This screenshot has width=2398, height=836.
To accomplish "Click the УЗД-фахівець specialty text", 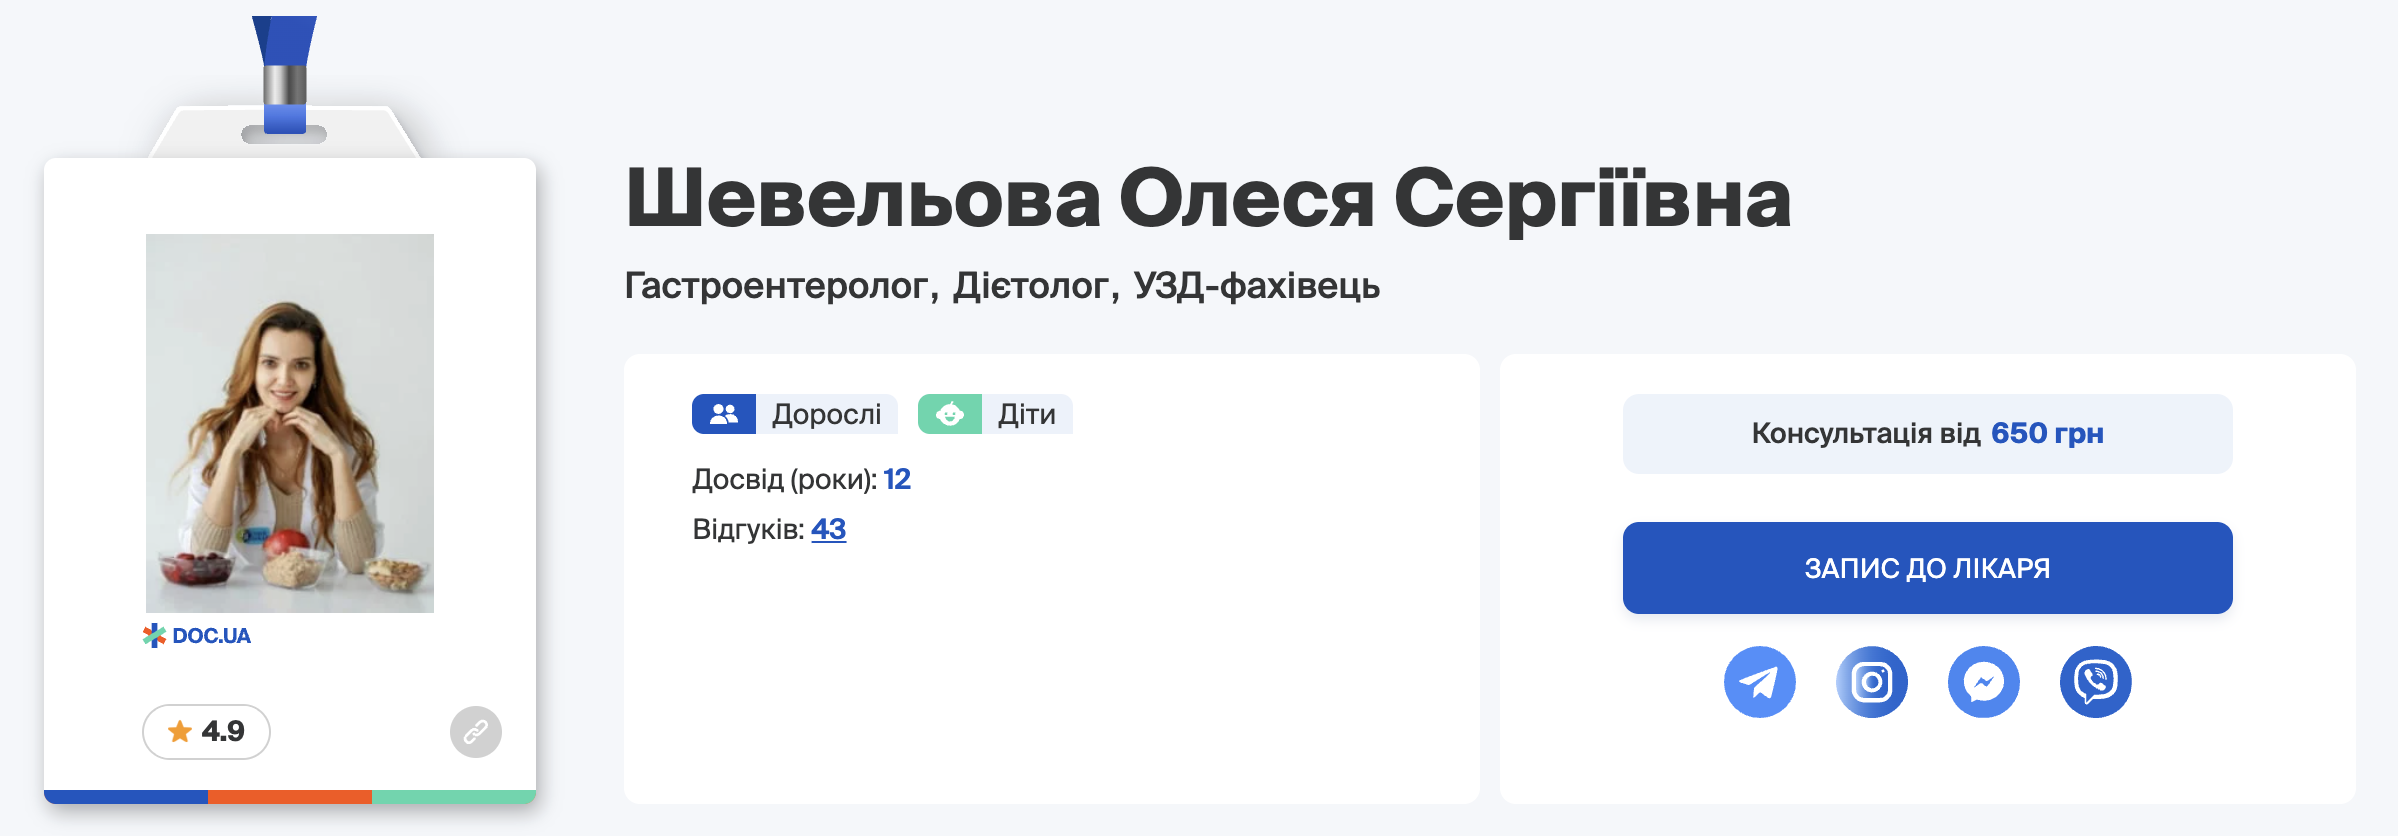I will pyautogui.click(x=1256, y=286).
